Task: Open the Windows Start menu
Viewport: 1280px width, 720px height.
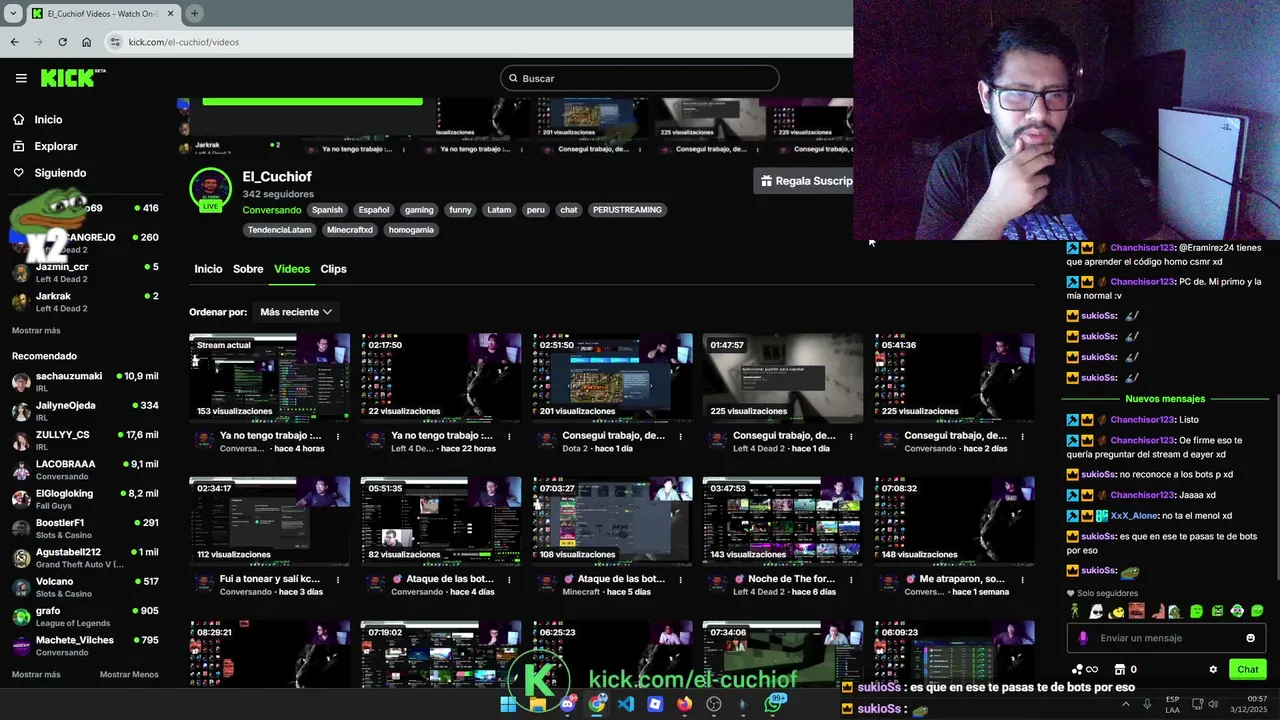Action: click(508, 704)
